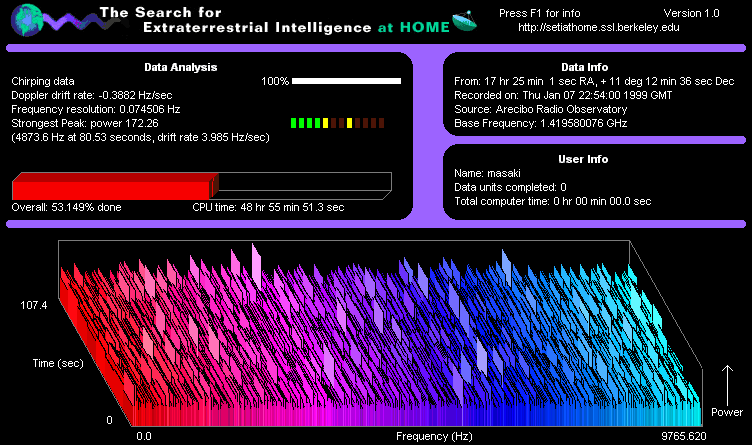The image size is (752, 445).
Task: Click the red Overall progress bar
Action: [202, 186]
